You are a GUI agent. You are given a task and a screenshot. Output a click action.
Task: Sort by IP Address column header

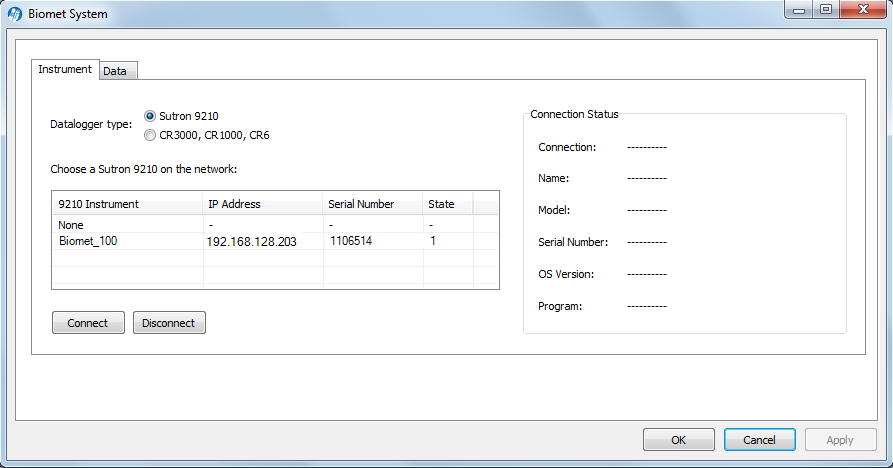tap(263, 204)
